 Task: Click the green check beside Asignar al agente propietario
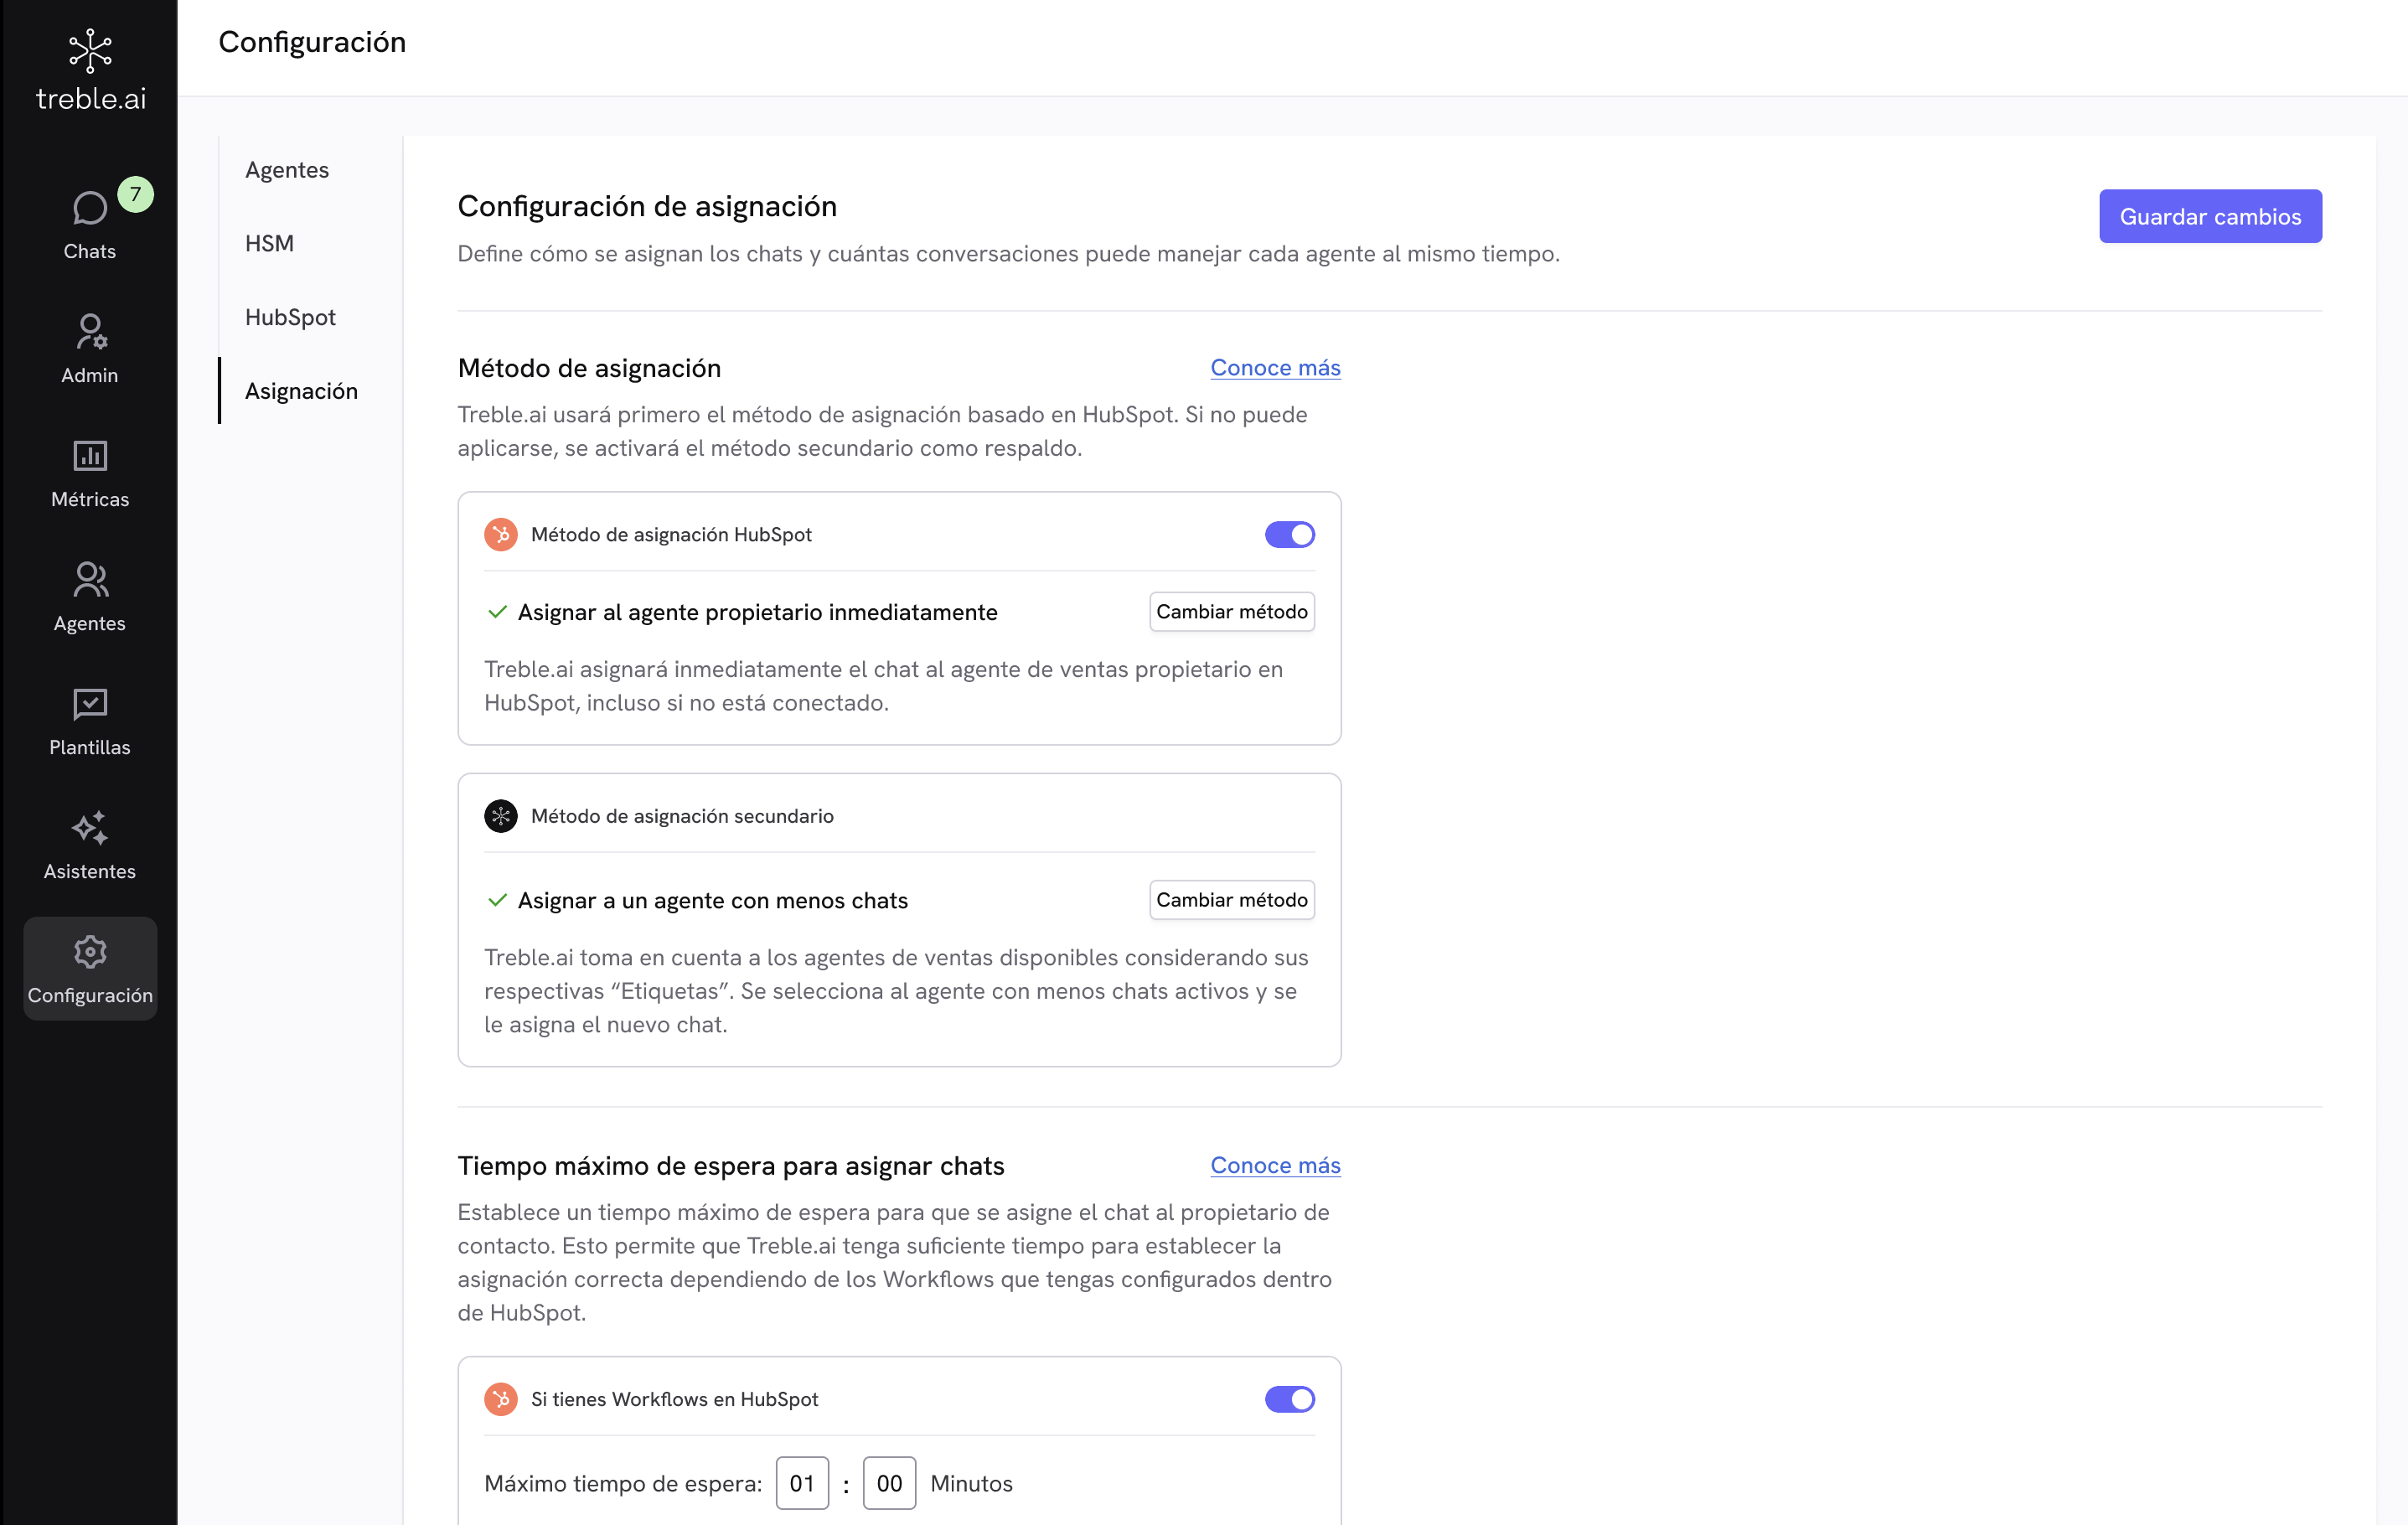497,611
